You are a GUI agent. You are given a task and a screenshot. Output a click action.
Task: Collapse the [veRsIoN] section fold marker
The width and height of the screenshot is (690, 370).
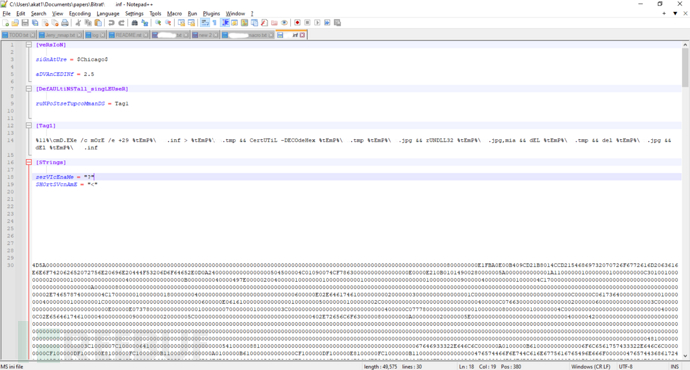[x=29, y=45]
